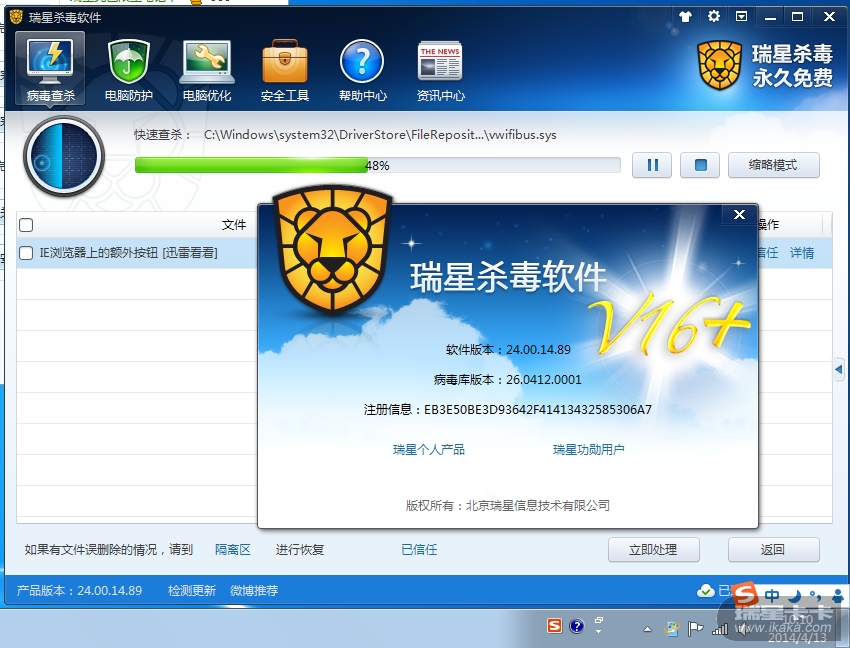Switch to the 电脑防护 protection tab

(x=128, y=70)
